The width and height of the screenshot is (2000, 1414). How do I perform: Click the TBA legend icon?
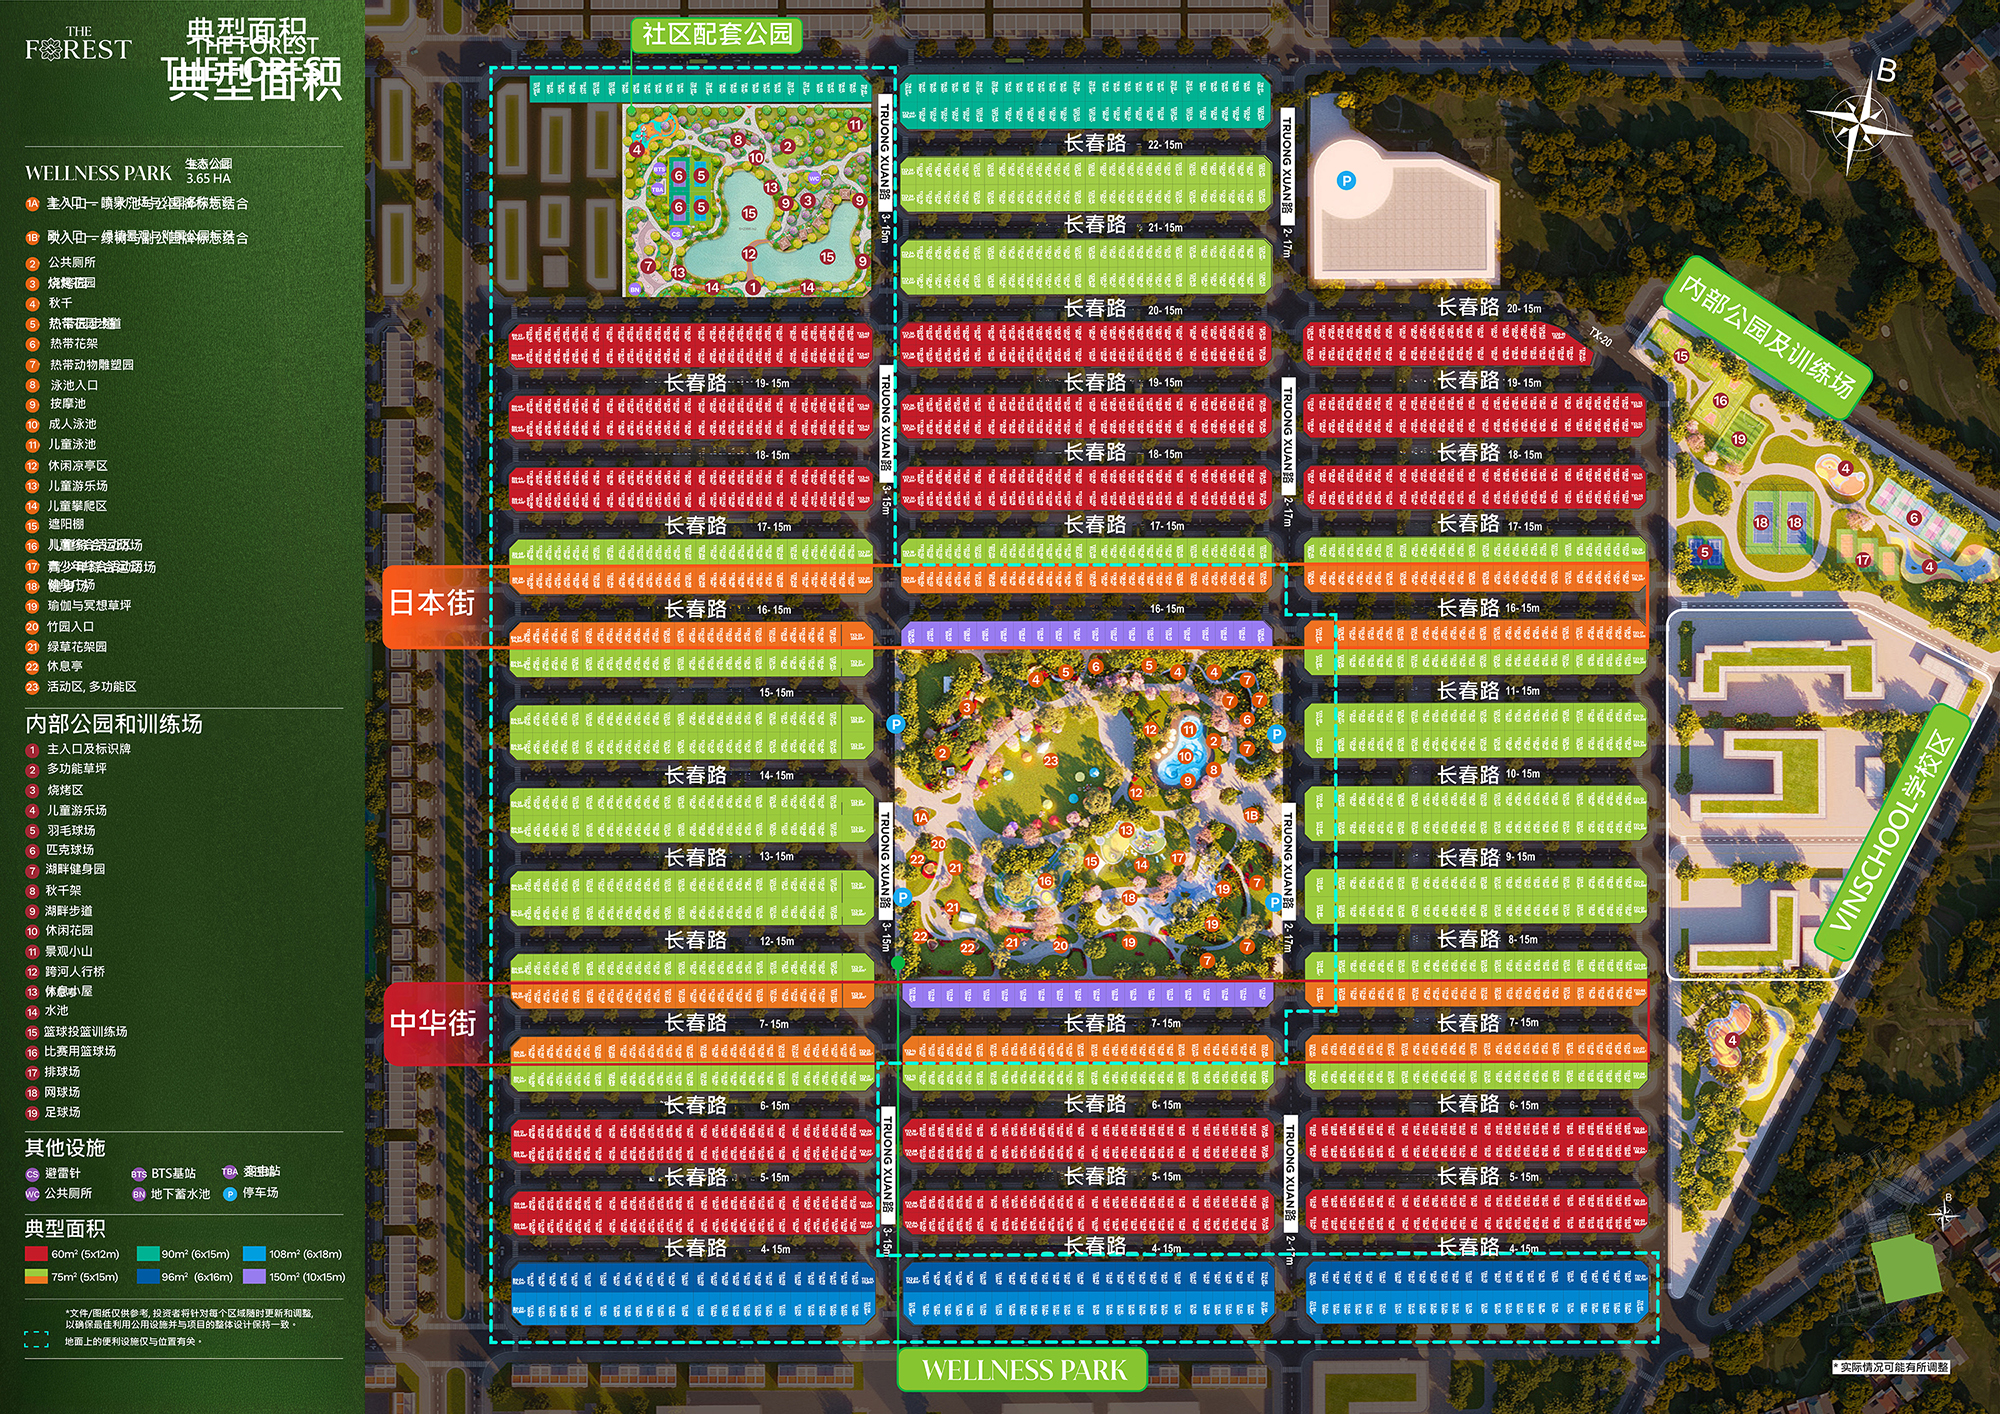(x=229, y=1172)
